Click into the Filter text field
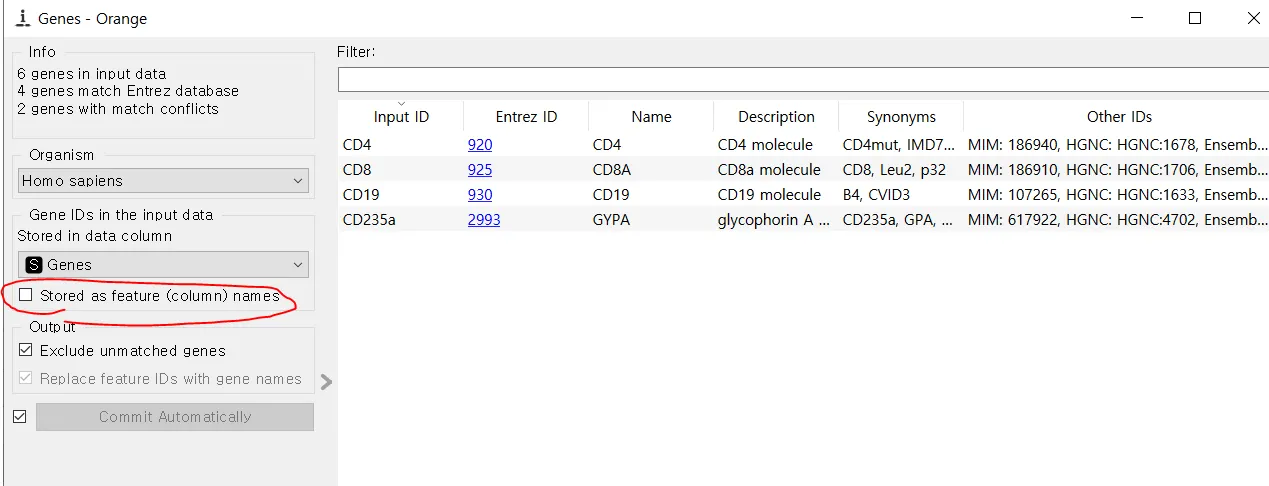 800,80
